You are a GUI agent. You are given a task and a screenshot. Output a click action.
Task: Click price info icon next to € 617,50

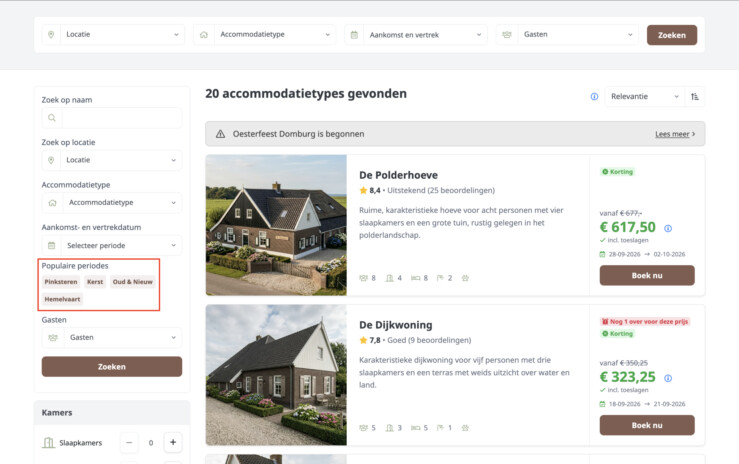point(668,228)
